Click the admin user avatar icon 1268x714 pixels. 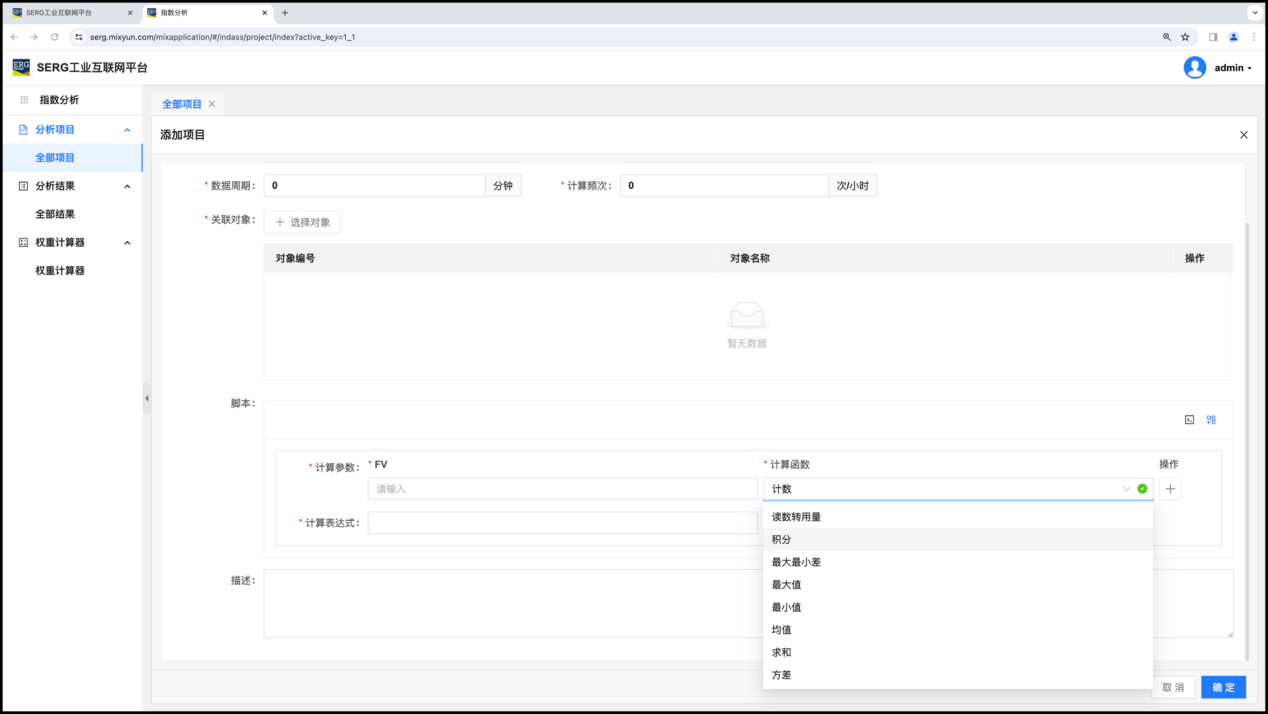pos(1194,68)
